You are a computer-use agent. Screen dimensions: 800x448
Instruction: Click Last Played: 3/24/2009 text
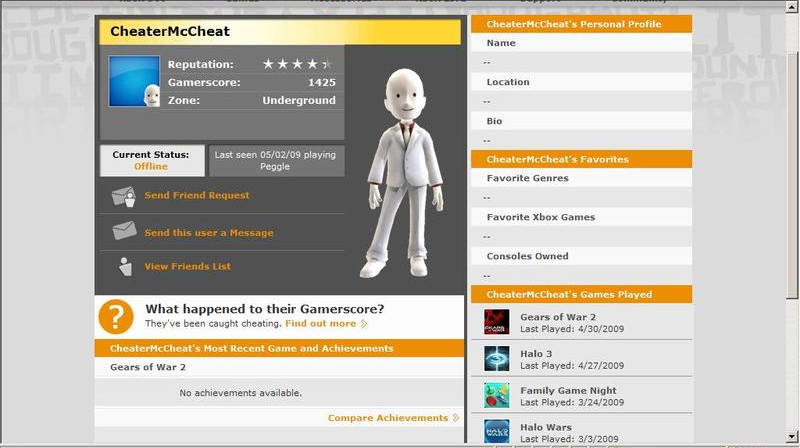click(572, 403)
